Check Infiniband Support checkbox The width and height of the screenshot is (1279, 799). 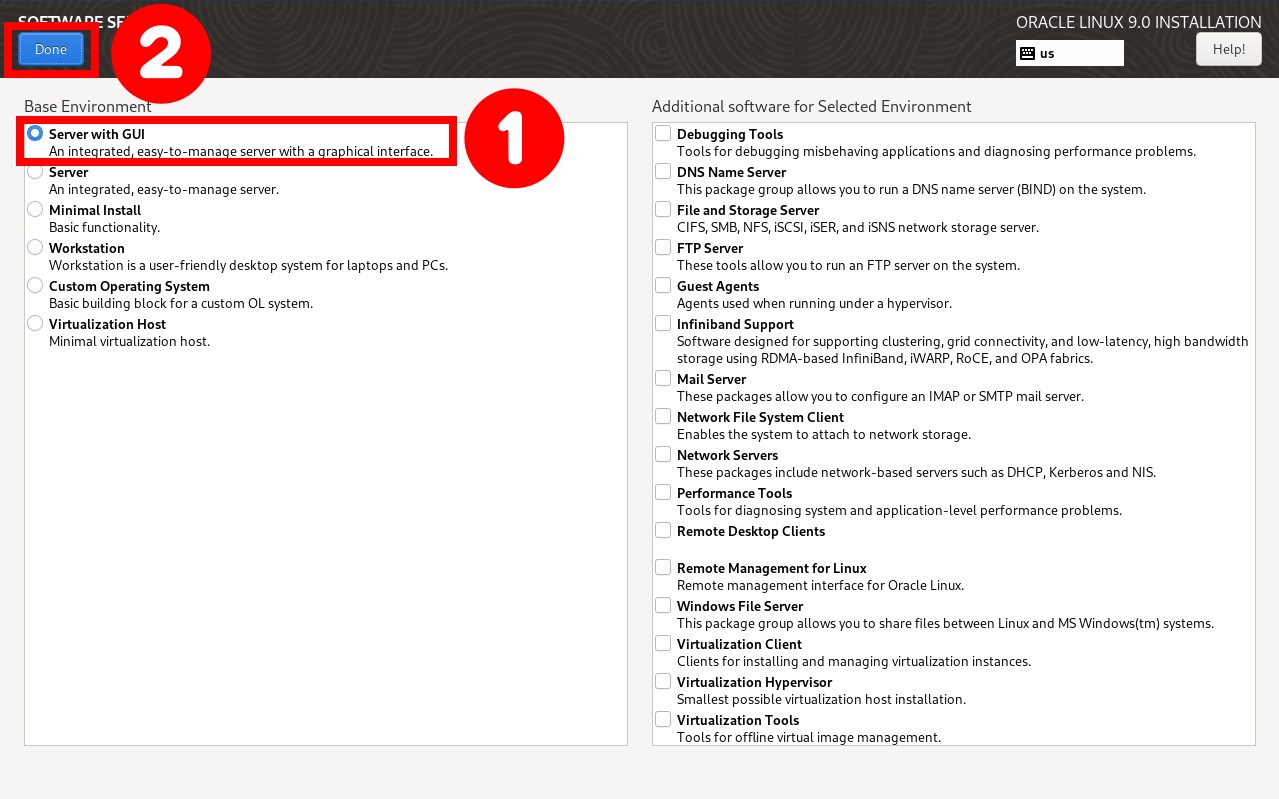pyautogui.click(x=663, y=324)
